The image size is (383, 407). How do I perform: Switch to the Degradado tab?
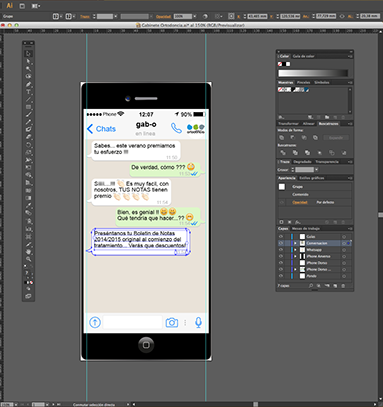[x=302, y=162]
